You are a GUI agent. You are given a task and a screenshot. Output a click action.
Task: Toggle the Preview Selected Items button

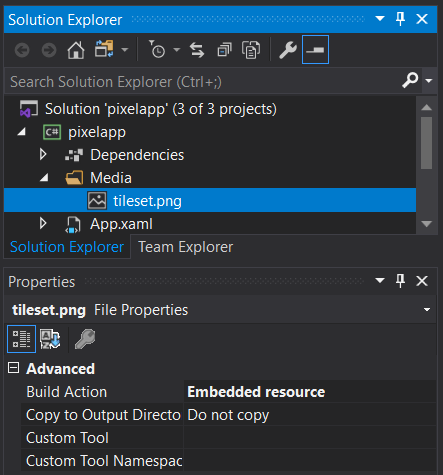pos(315,50)
